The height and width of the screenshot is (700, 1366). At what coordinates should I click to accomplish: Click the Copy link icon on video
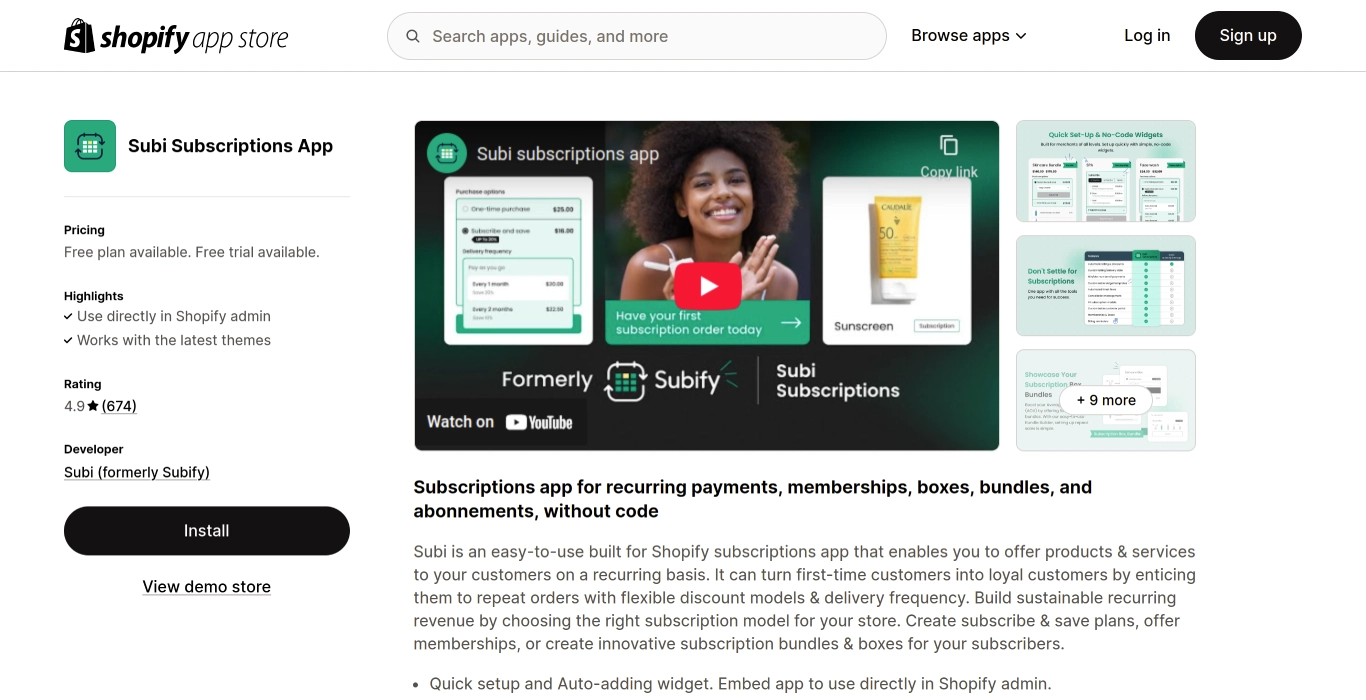point(949,145)
